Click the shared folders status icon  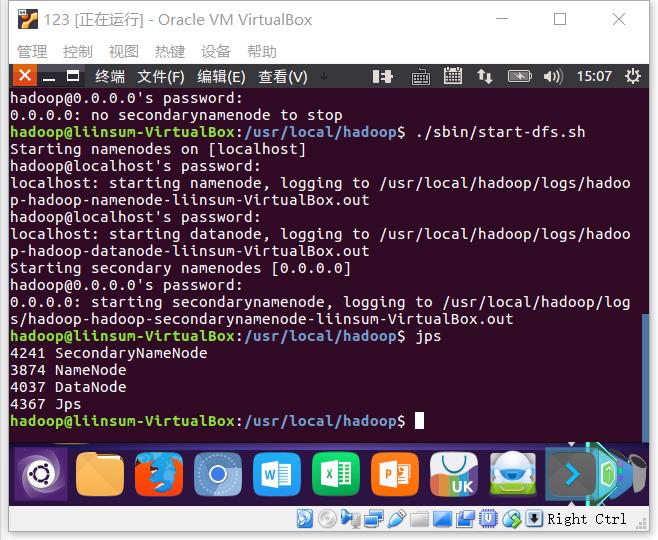point(420,520)
